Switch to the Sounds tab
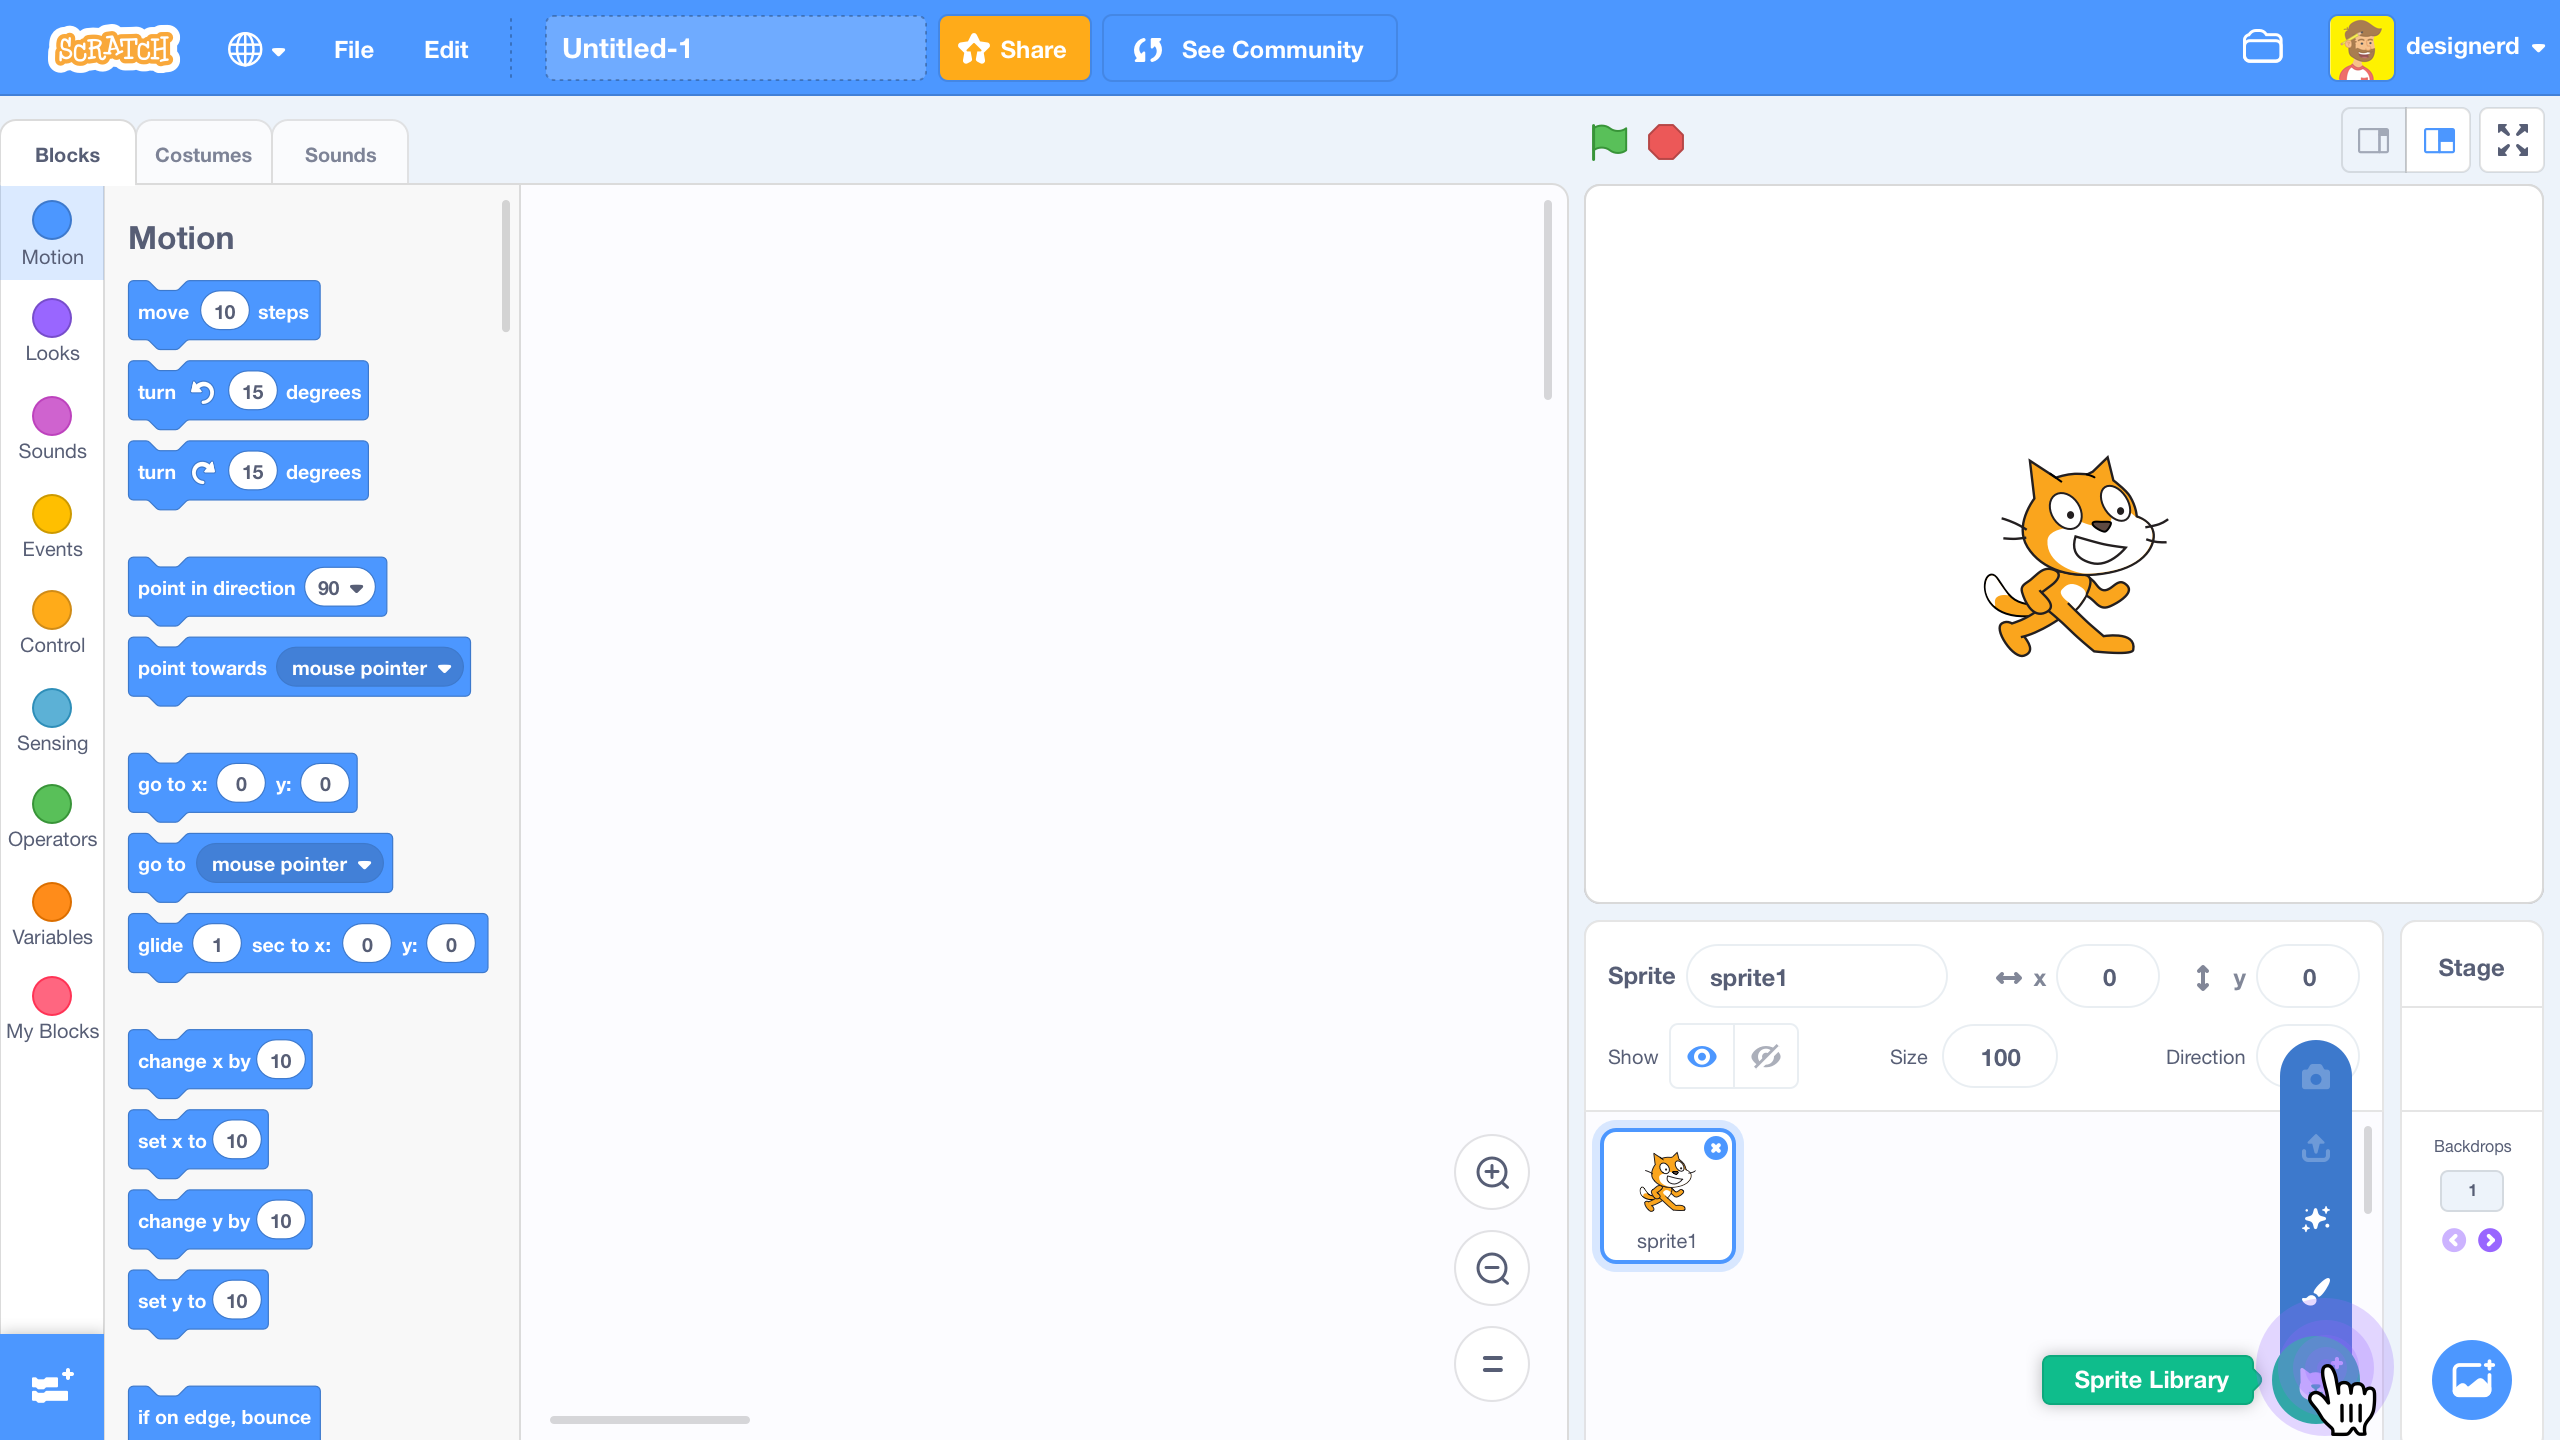The image size is (2560, 1440). coord(339,155)
